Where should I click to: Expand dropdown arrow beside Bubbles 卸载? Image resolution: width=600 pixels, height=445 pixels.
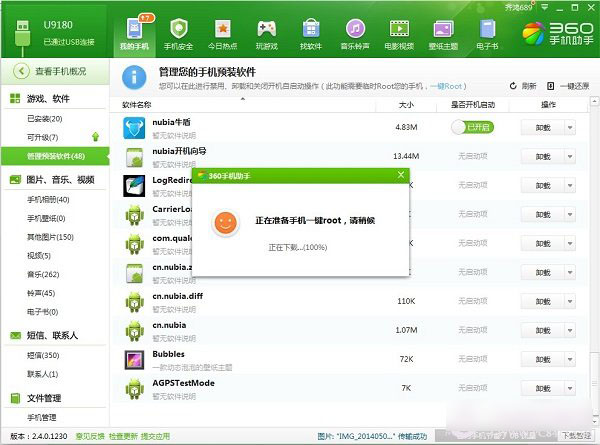tap(570, 359)
